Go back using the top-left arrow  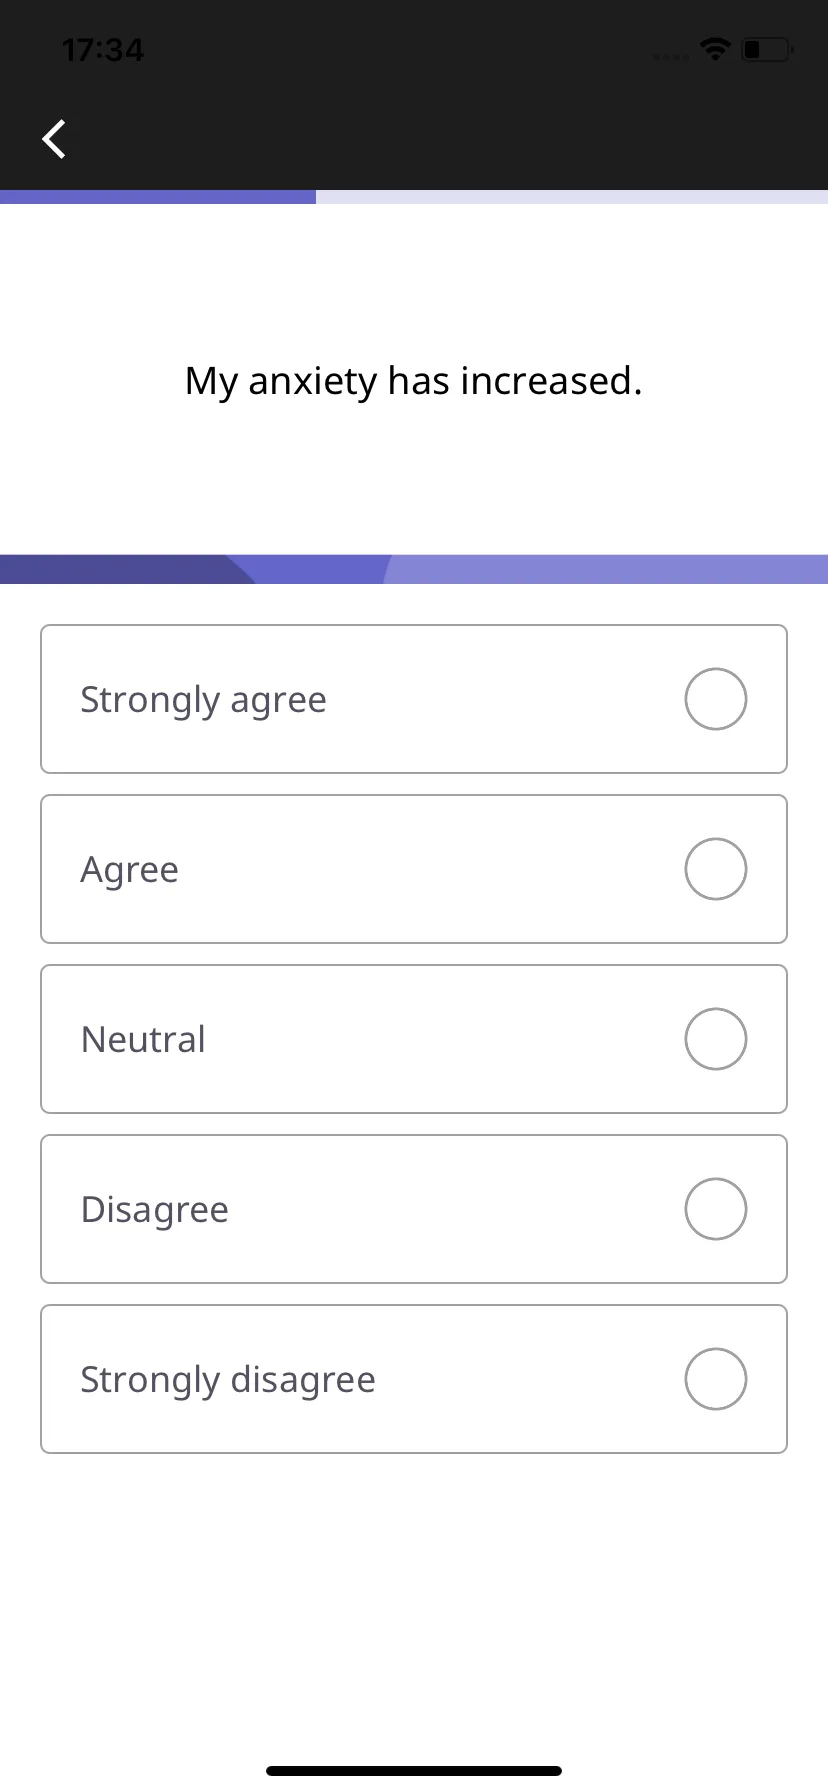(54, 139)
